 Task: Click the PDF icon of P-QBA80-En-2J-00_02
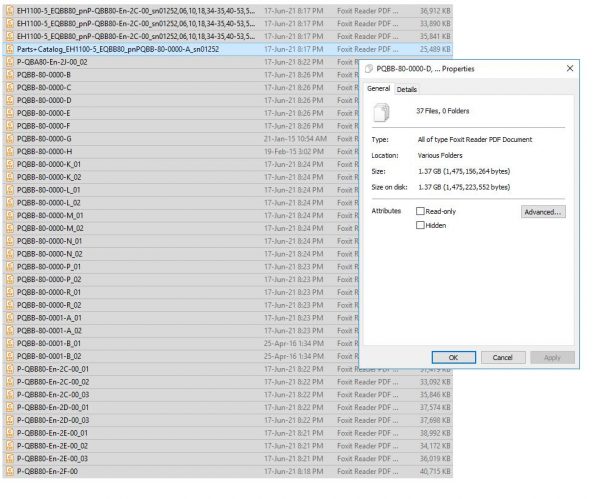click(10, 62)
